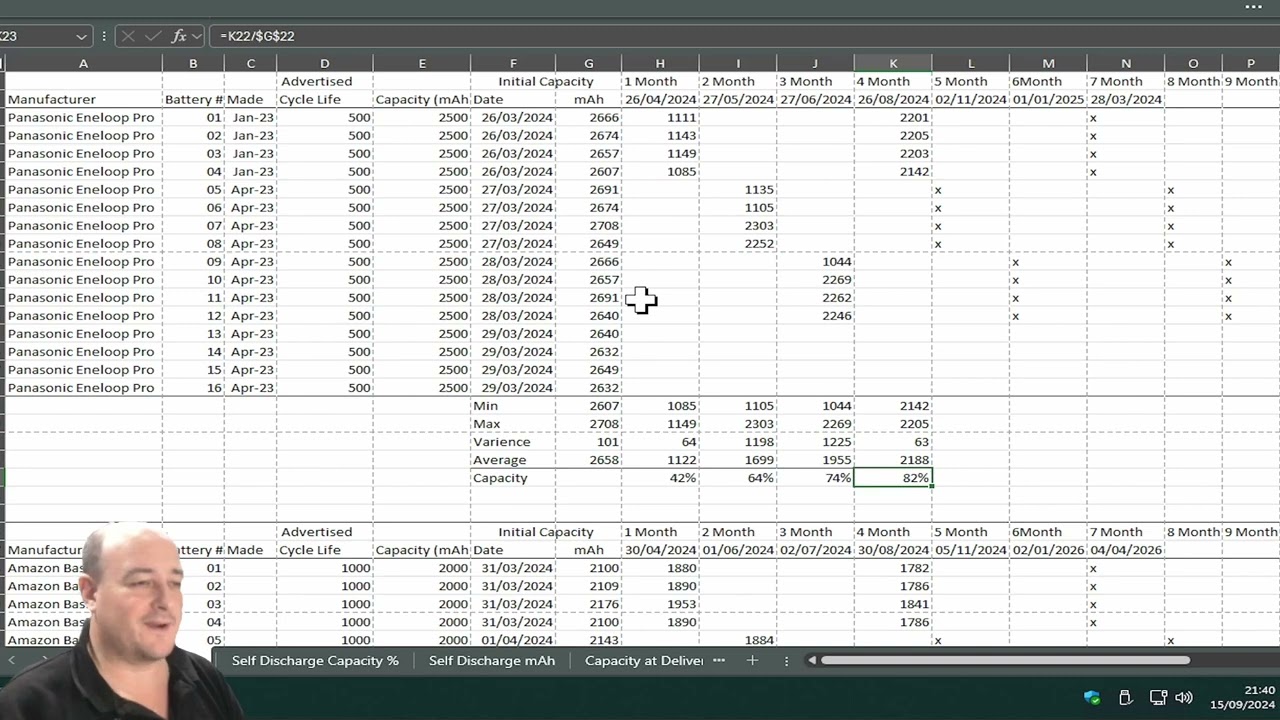
Task: Click the 02/11/2024 date header
Action: [970, 100]
